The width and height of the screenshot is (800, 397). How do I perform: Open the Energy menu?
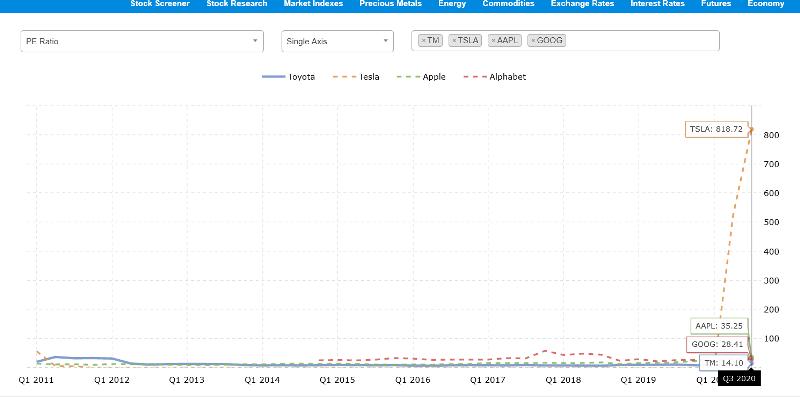pos(452,4)
